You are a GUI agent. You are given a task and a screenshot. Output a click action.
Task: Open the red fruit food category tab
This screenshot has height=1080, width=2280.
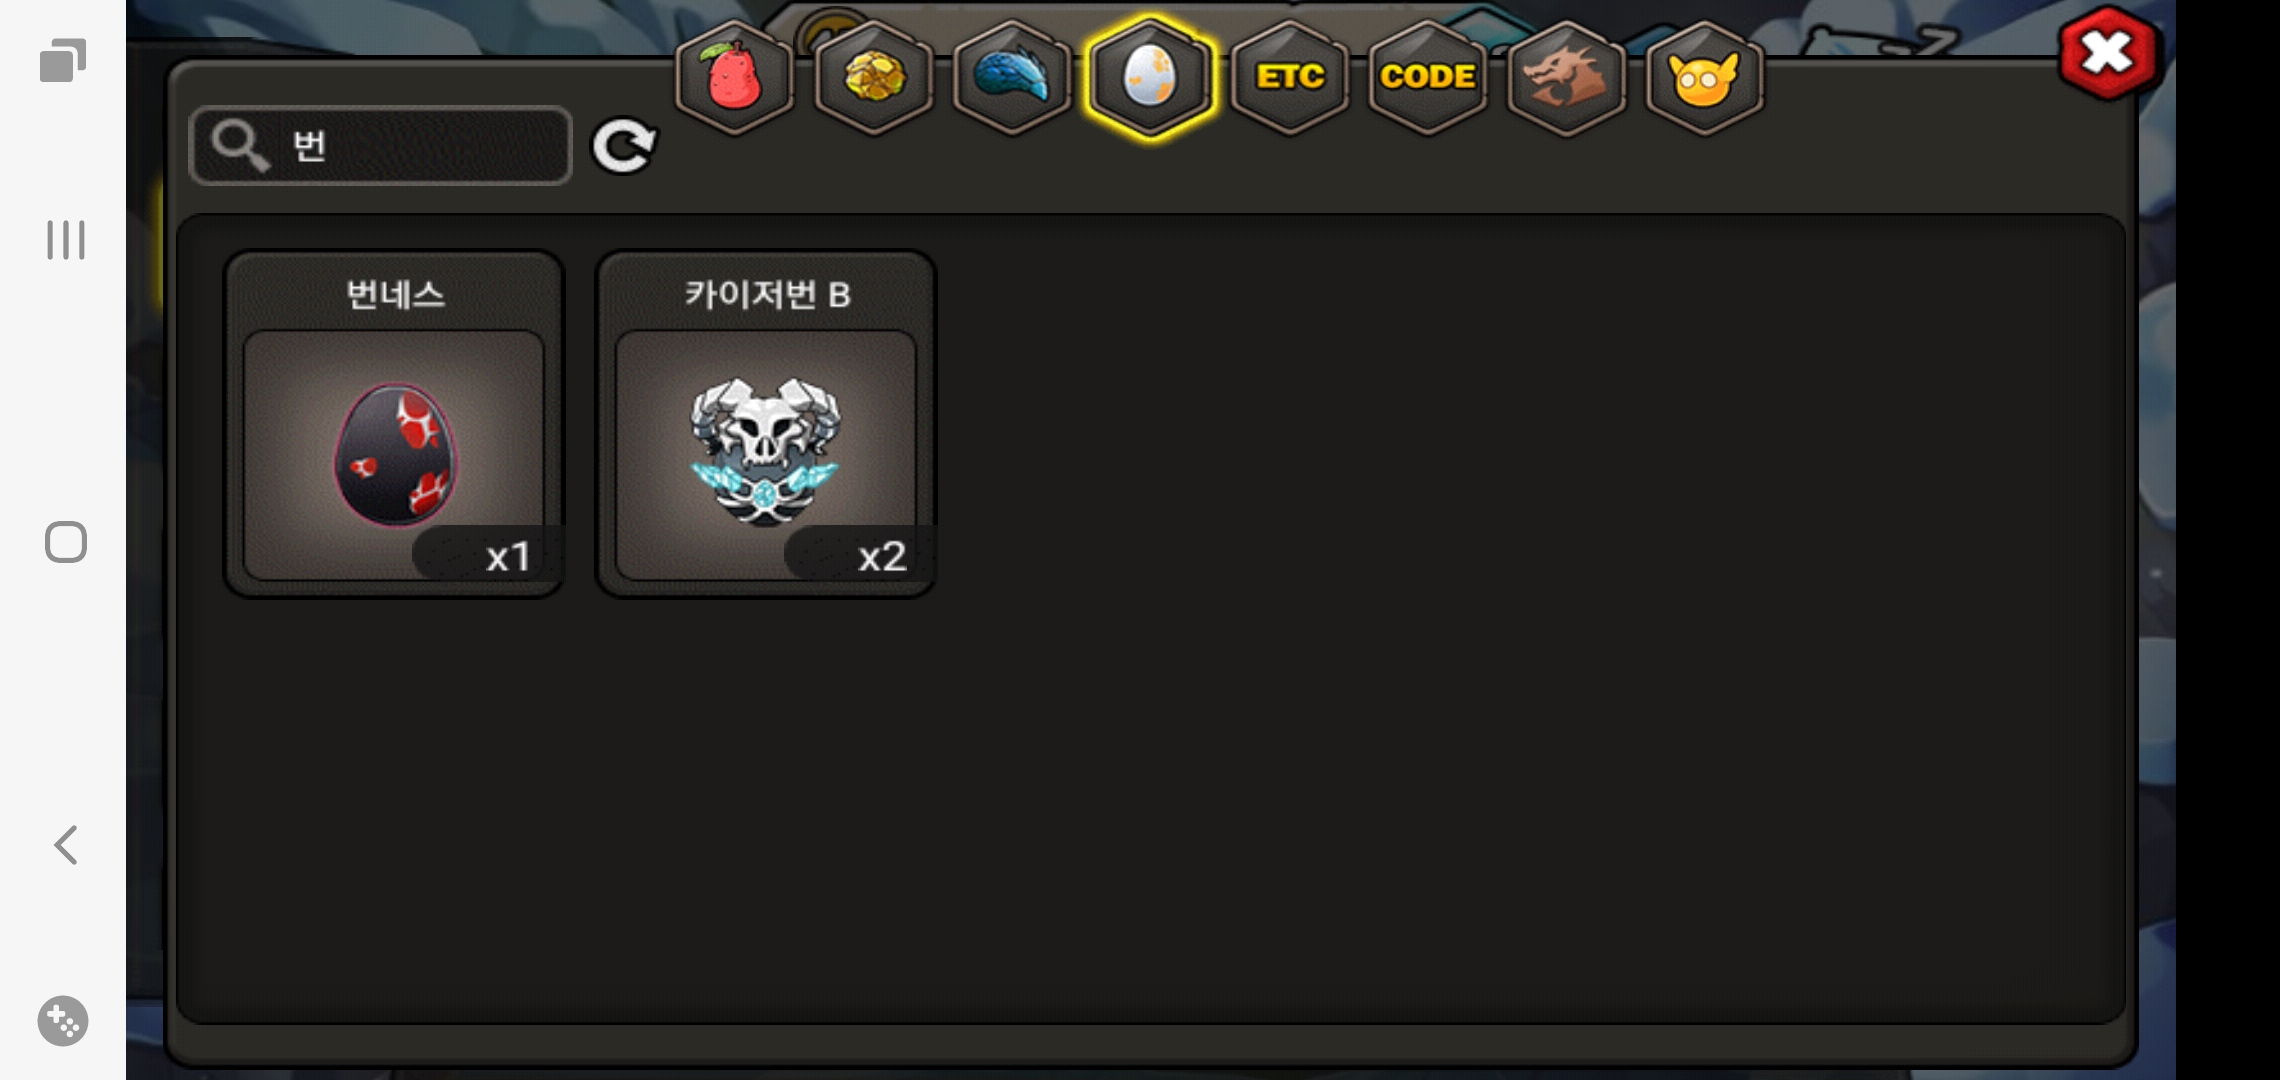click(x=735, y=78)
